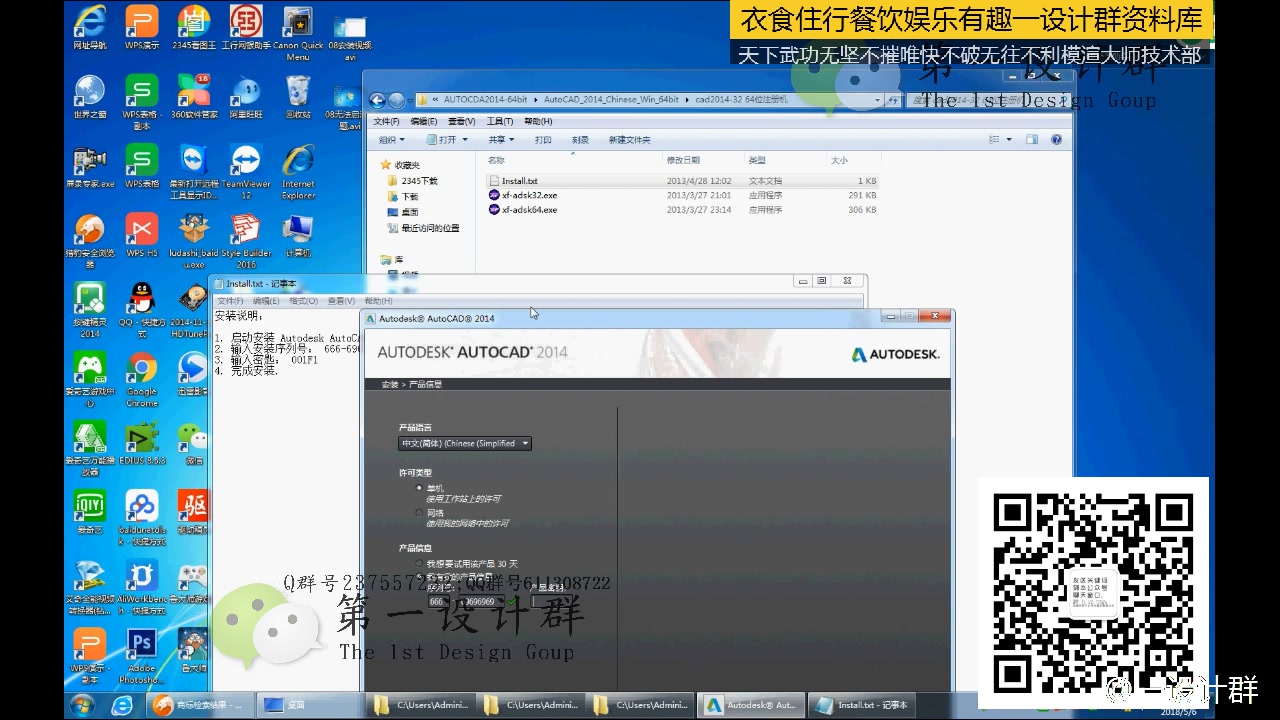Open the 世界之窗 browser desktop icon
Image resolution: width=1280 pixels, height=720 pixels.
coord(90,96)
